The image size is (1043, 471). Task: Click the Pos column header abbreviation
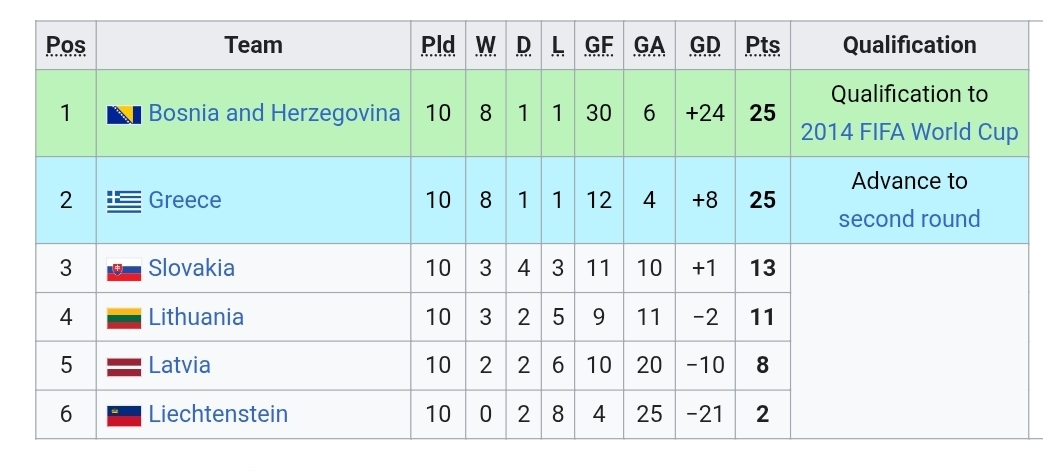coord(66,45)
